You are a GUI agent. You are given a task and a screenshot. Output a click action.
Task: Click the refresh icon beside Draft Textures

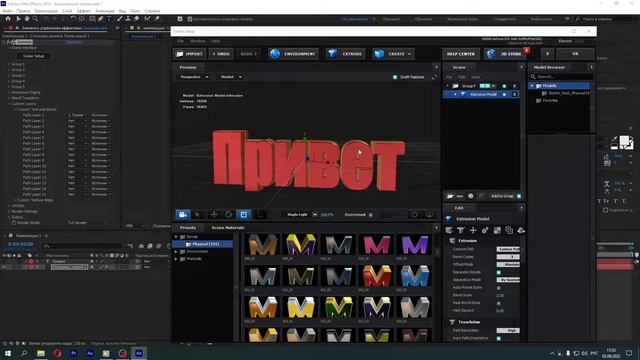[434, 77]
